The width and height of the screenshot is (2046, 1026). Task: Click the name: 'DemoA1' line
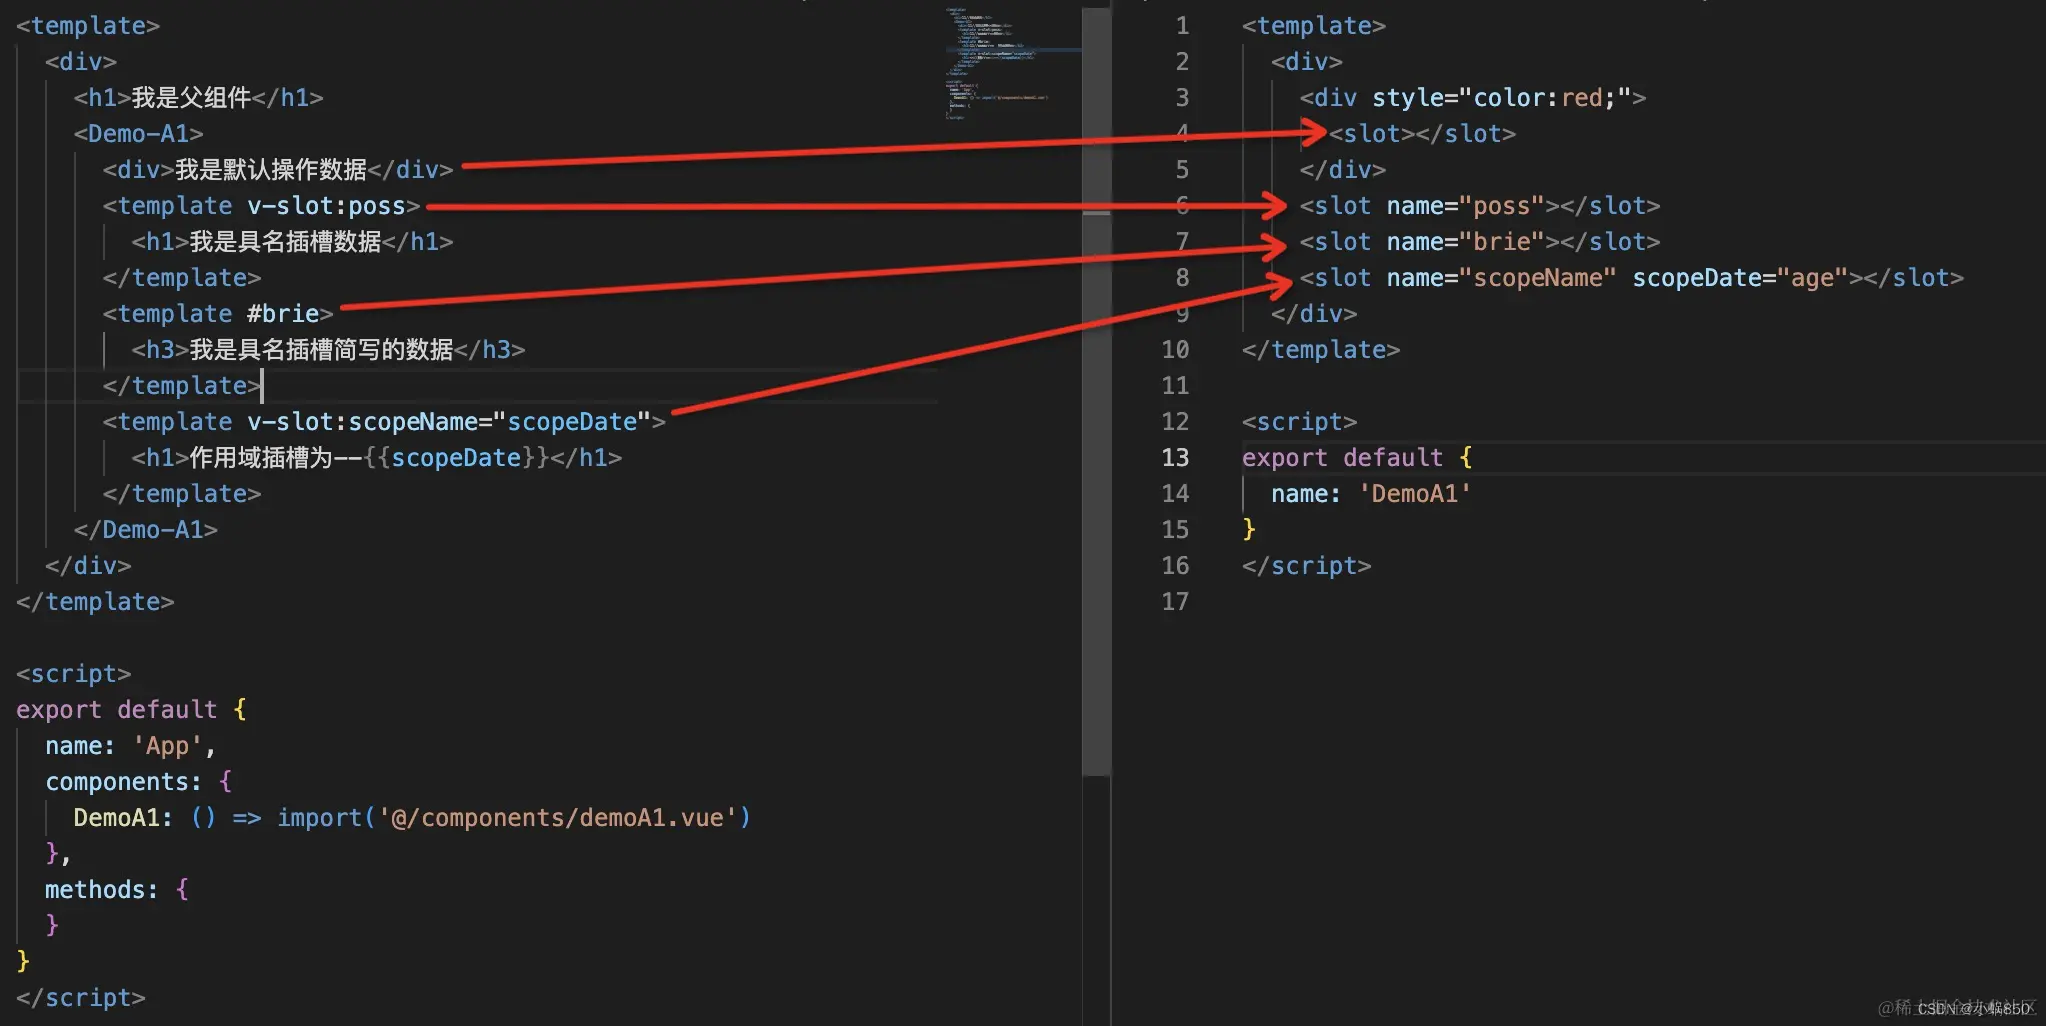coord(1371,493)
